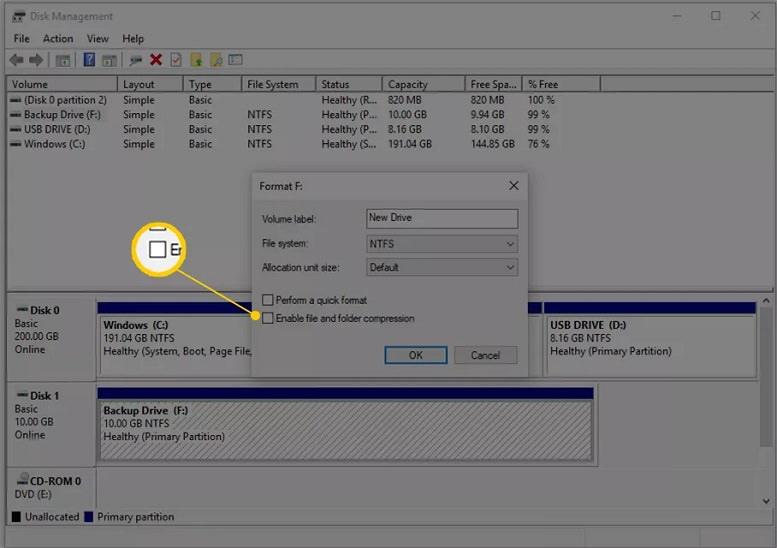777x548 pixels.
Task: Click the Disk 1 drive icon
Action: coord(22,395)
